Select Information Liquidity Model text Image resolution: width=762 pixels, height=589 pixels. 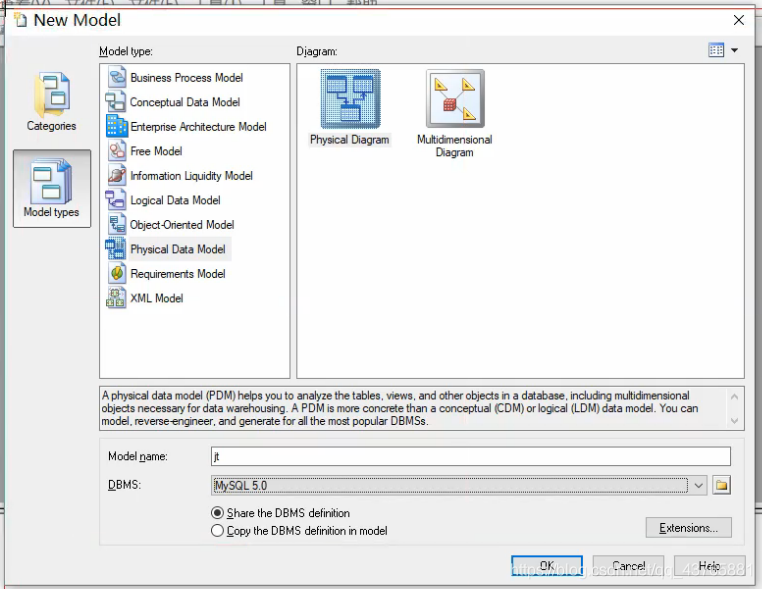pyautogui.click(x=191, y=176)
